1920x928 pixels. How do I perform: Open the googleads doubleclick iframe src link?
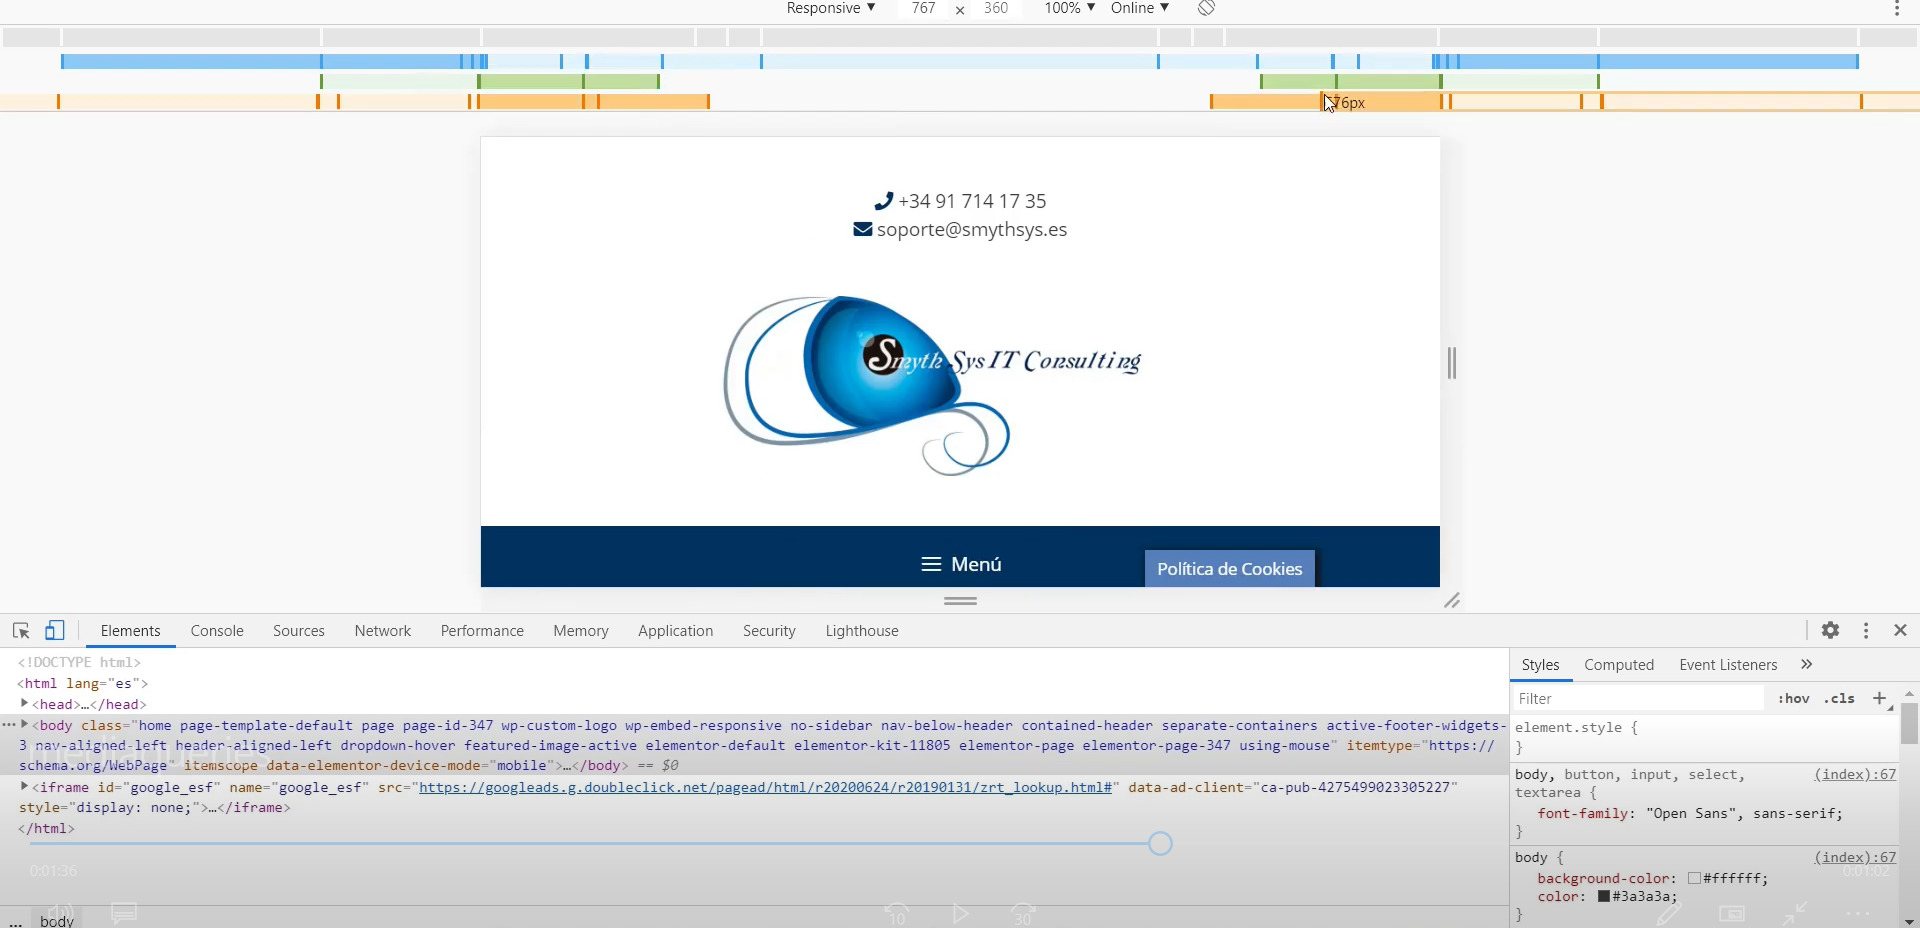click(767, 787)
